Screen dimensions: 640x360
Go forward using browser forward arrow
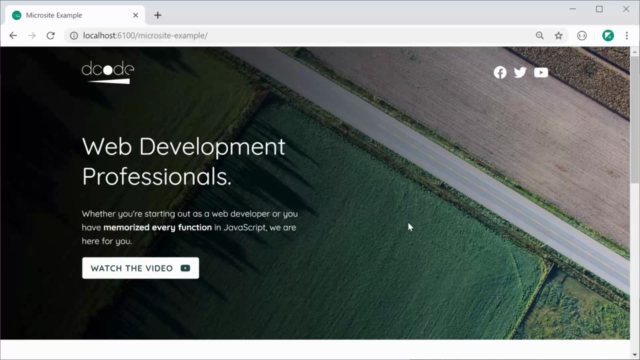coord(32,36)
